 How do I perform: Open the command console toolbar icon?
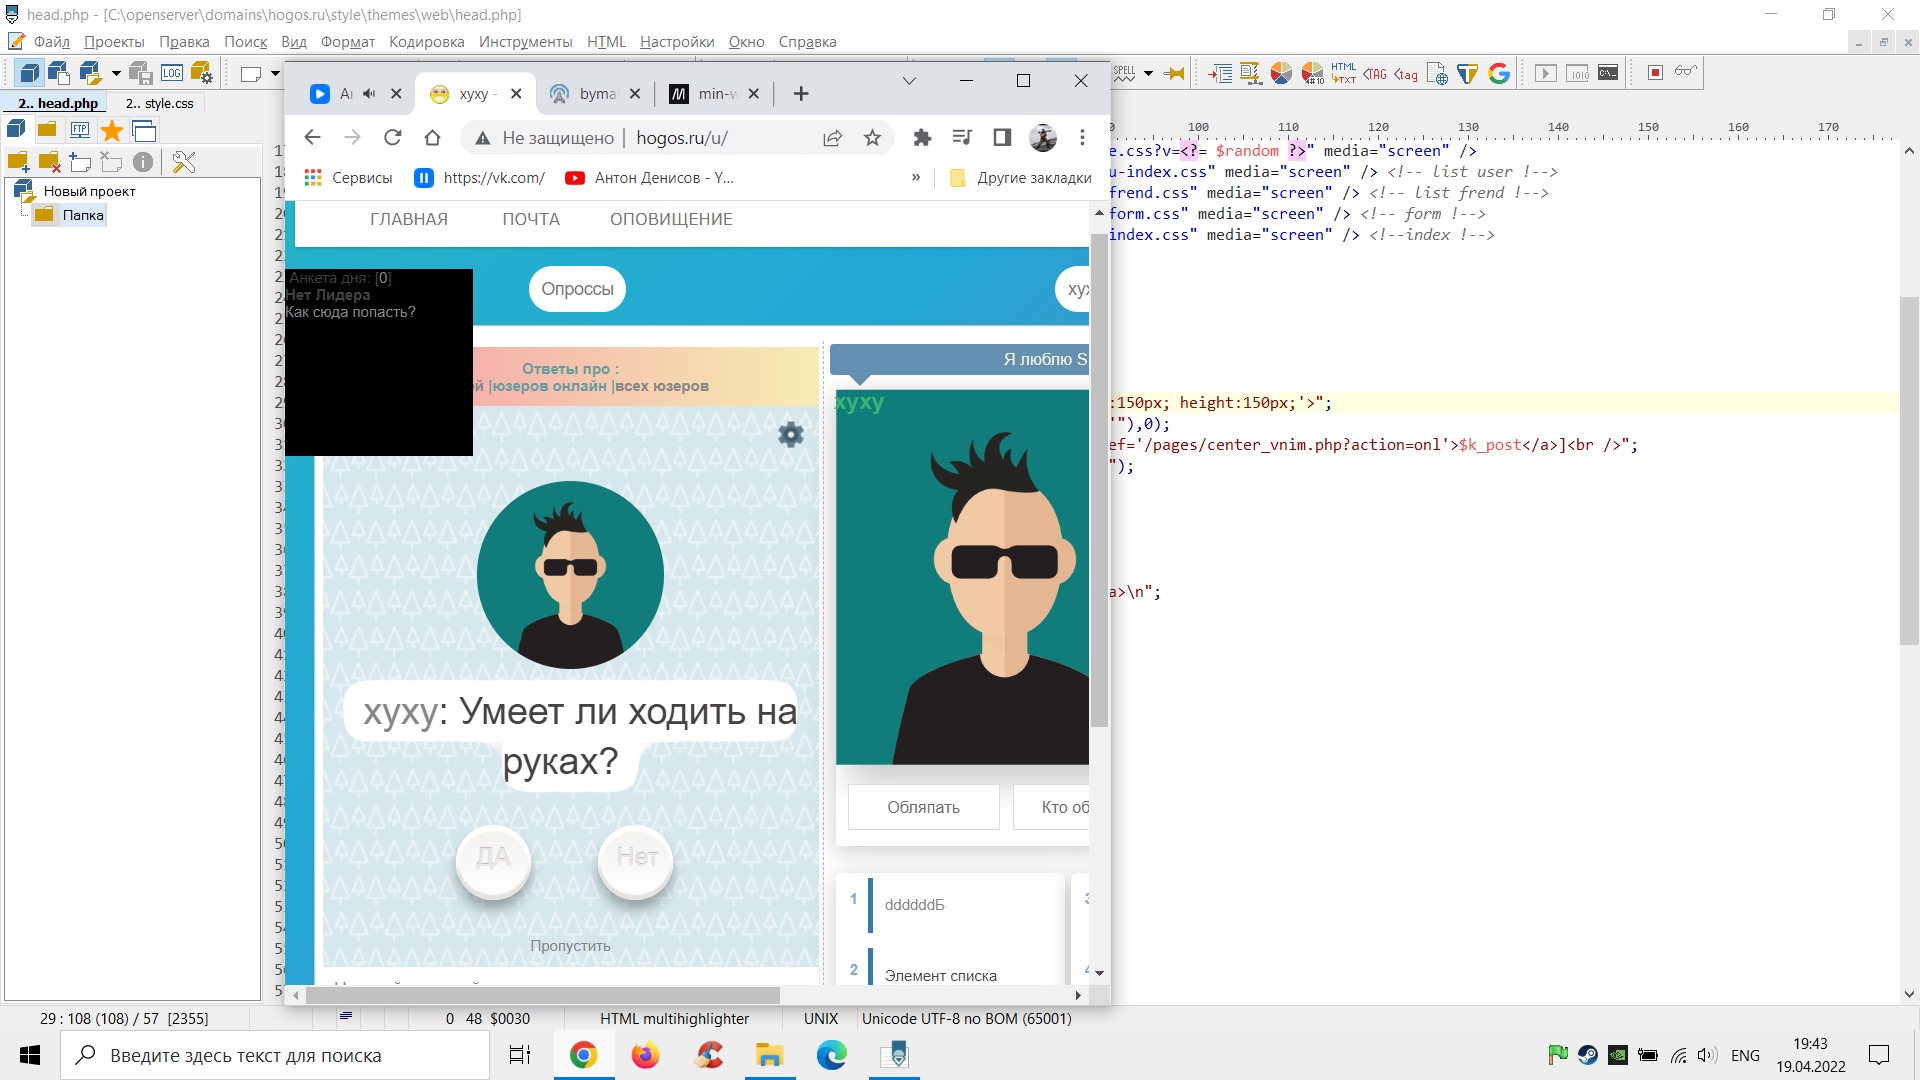(x=1608, y=73)
